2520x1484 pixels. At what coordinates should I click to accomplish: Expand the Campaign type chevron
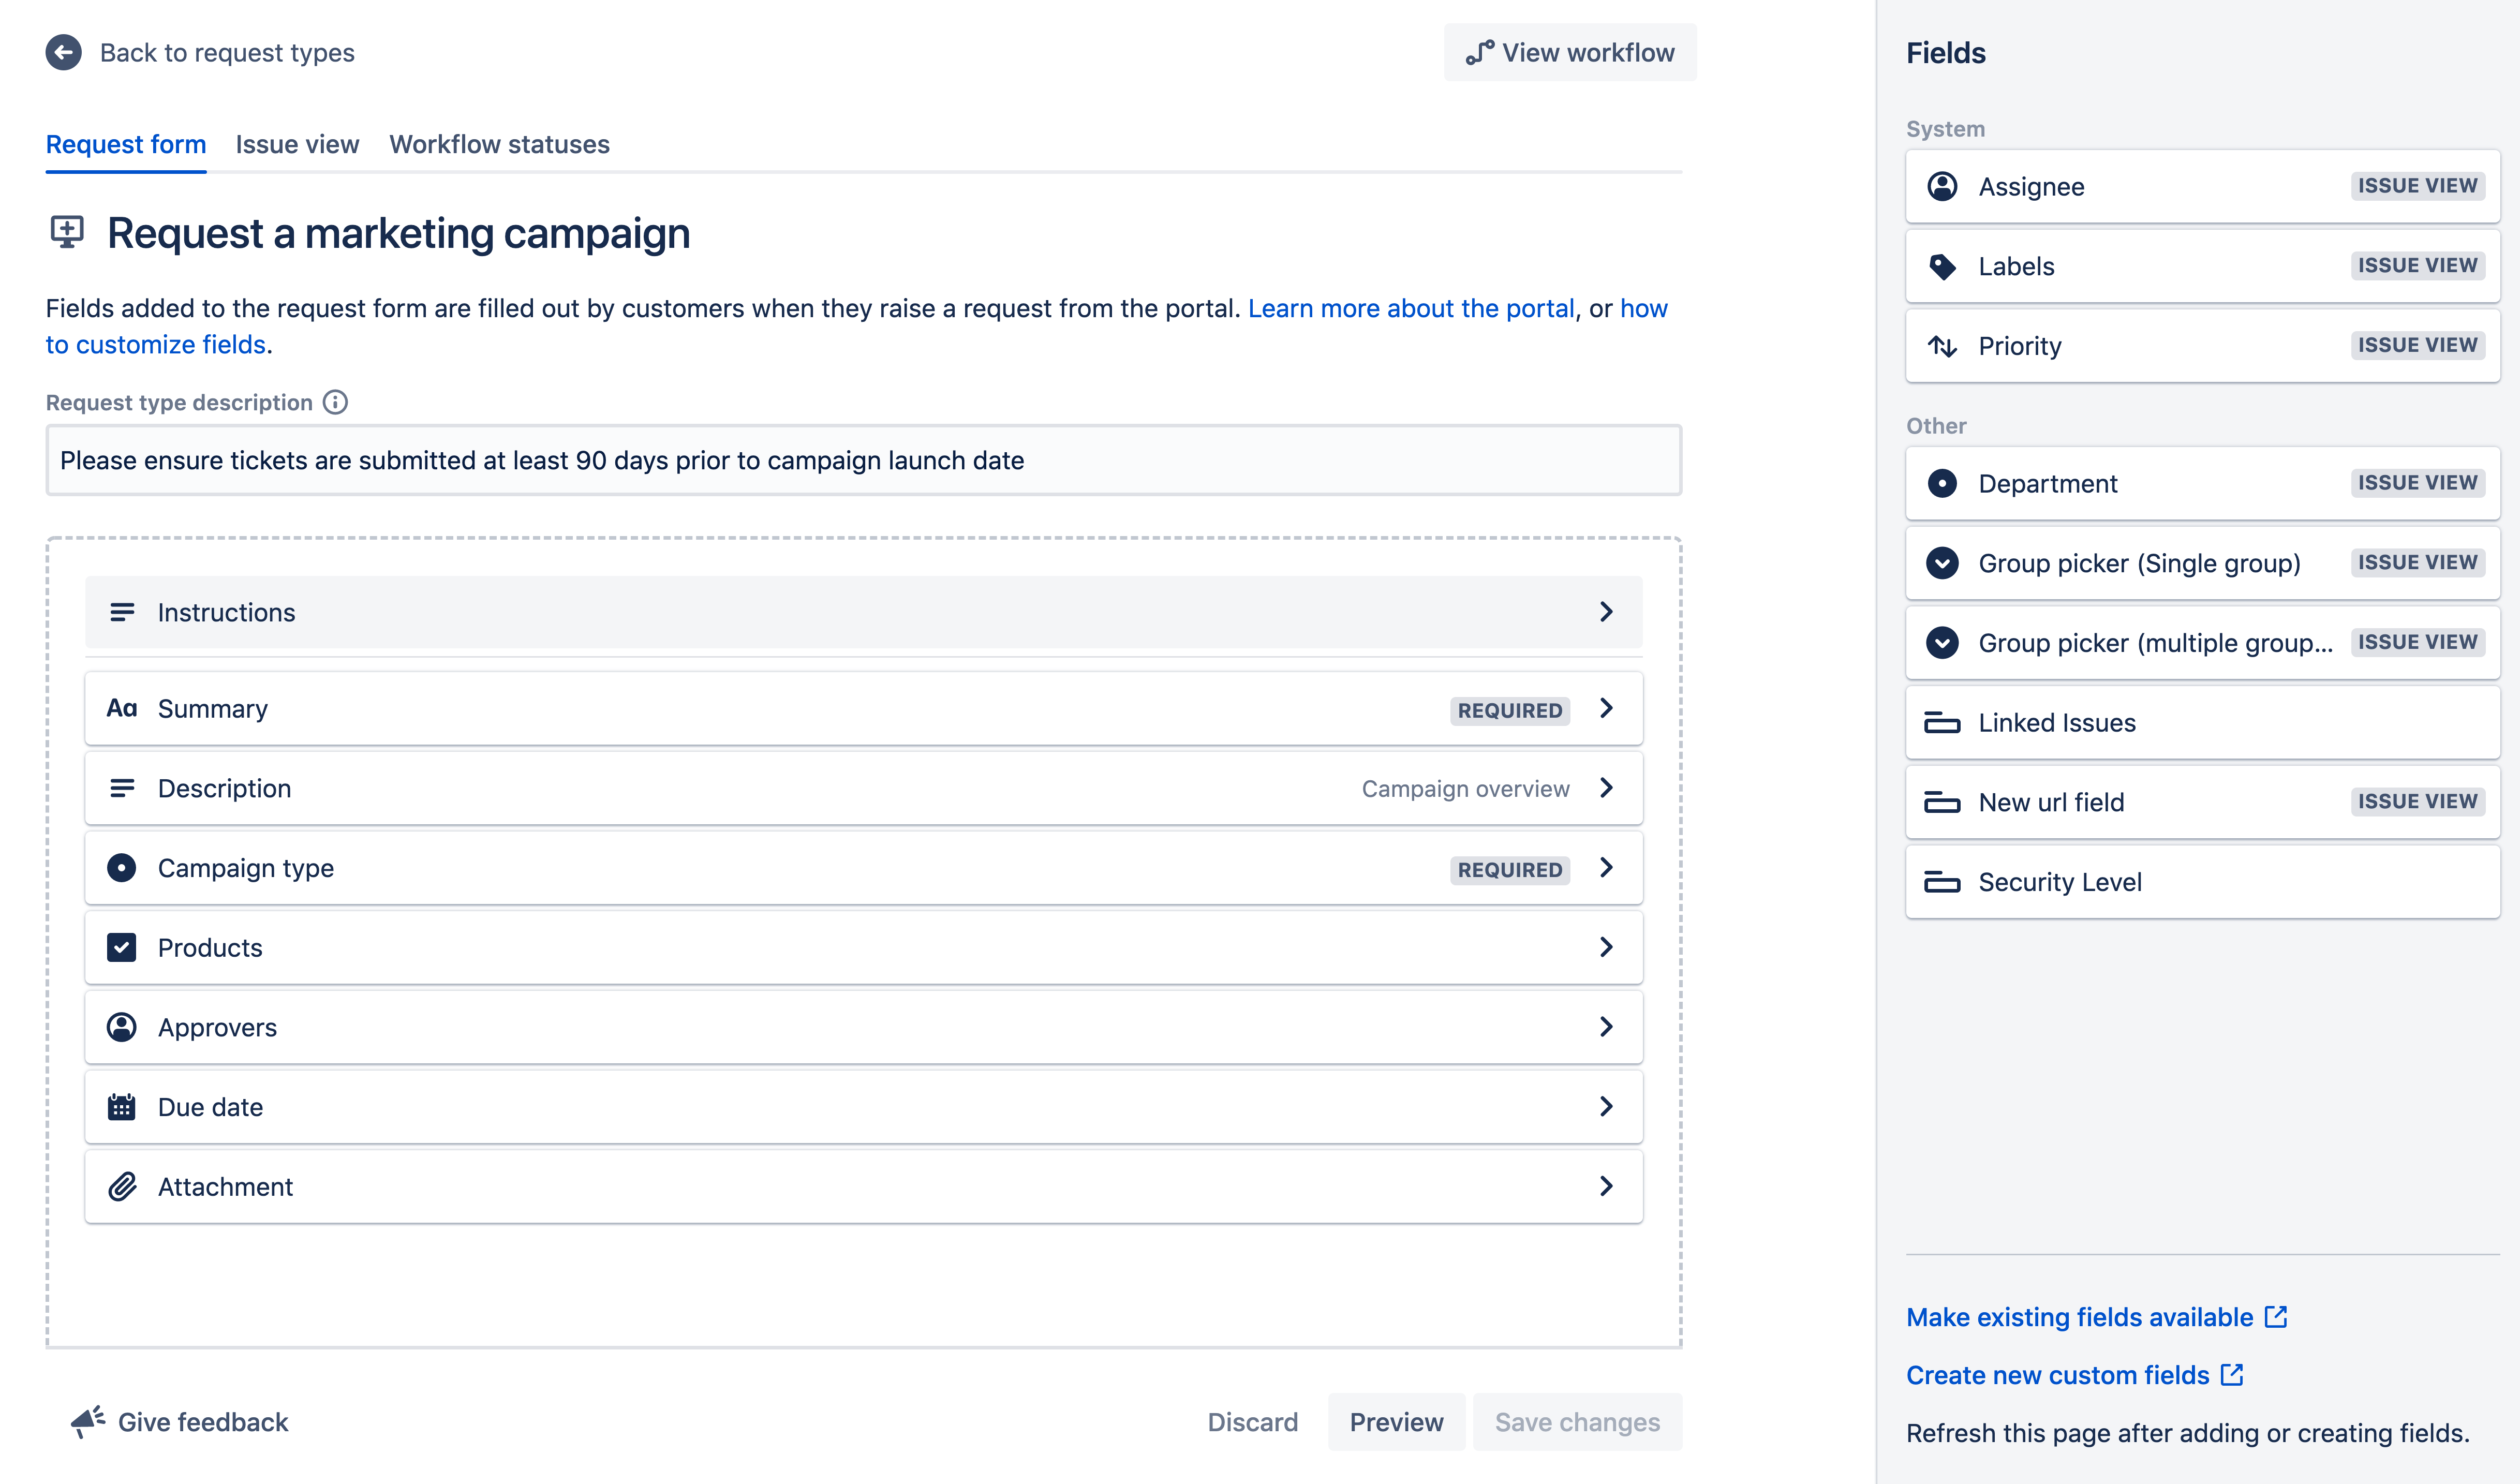(x=1606, y=867)
